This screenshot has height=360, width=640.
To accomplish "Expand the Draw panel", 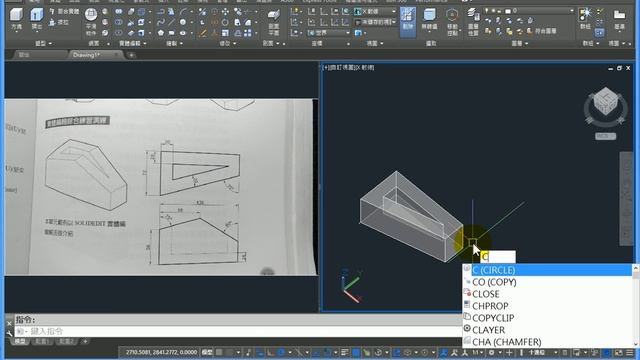I will tap(174, 43).
